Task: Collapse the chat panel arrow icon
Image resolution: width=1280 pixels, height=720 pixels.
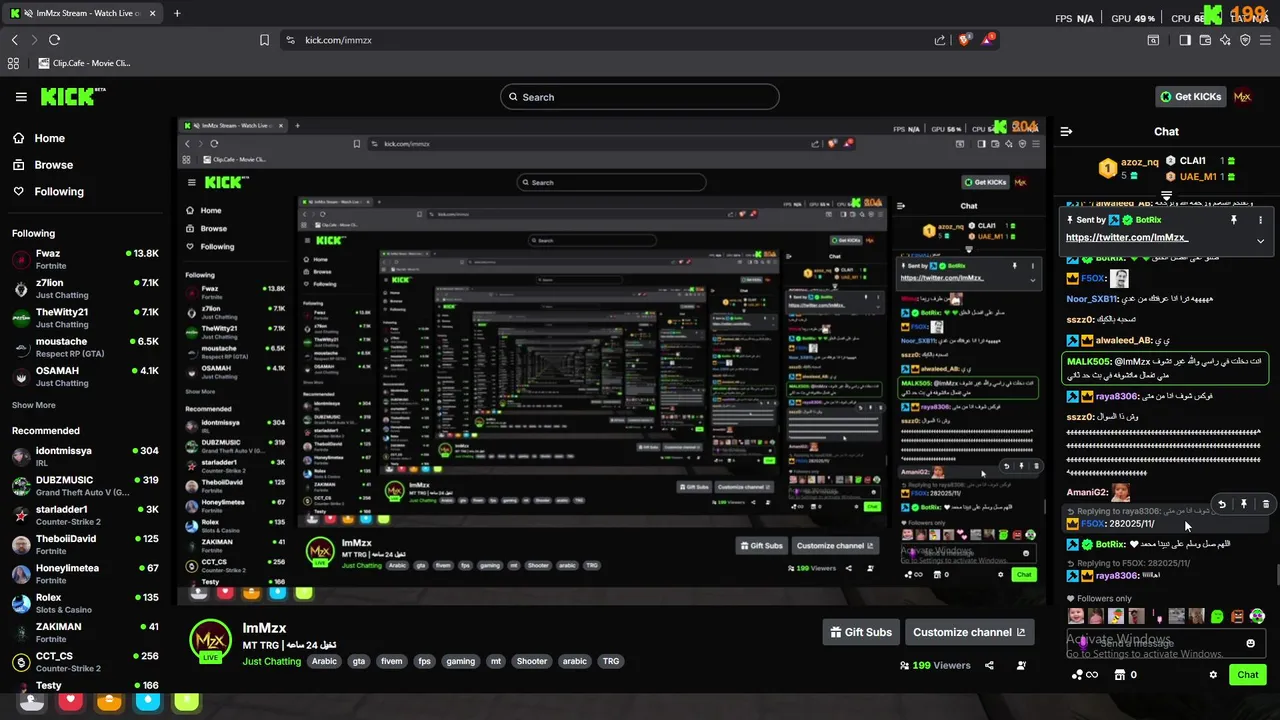Action: pos(1066,131)
